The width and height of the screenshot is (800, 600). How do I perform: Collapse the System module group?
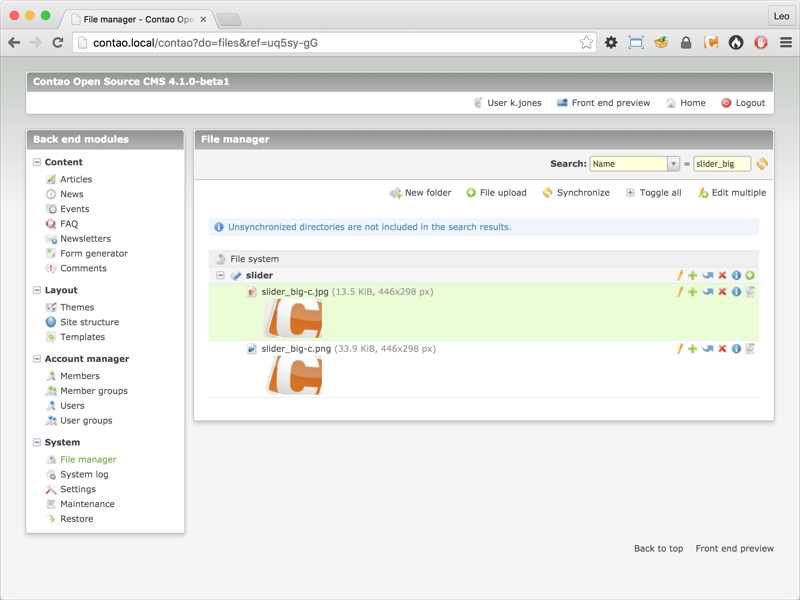point(37,442)
